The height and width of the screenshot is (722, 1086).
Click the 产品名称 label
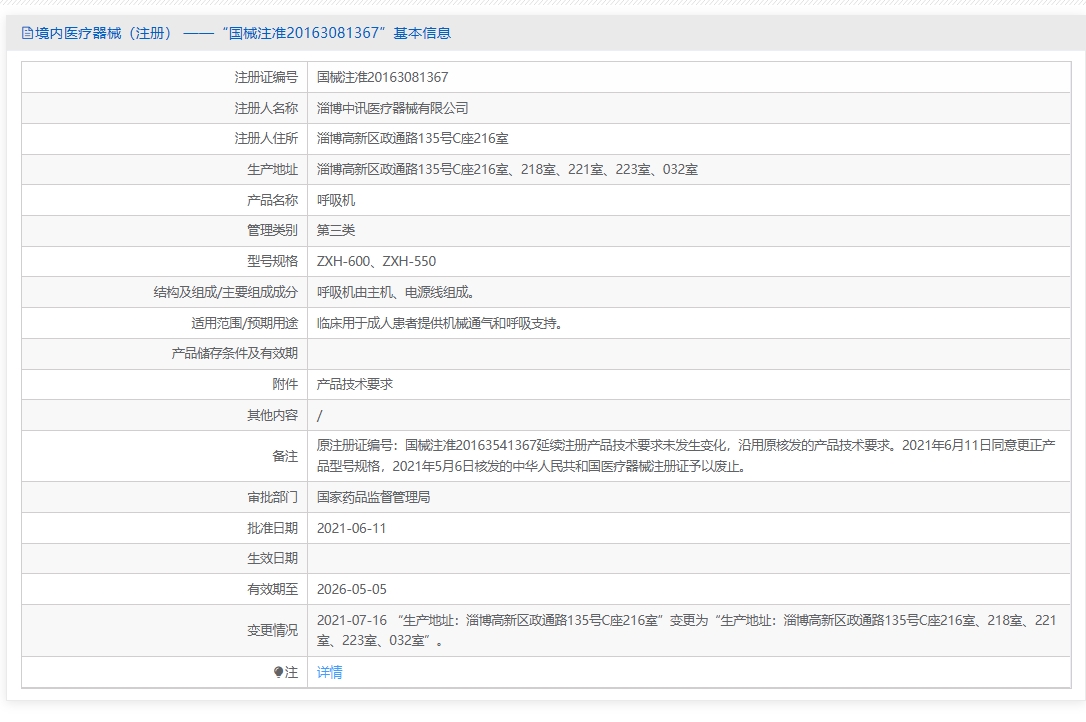272,200
